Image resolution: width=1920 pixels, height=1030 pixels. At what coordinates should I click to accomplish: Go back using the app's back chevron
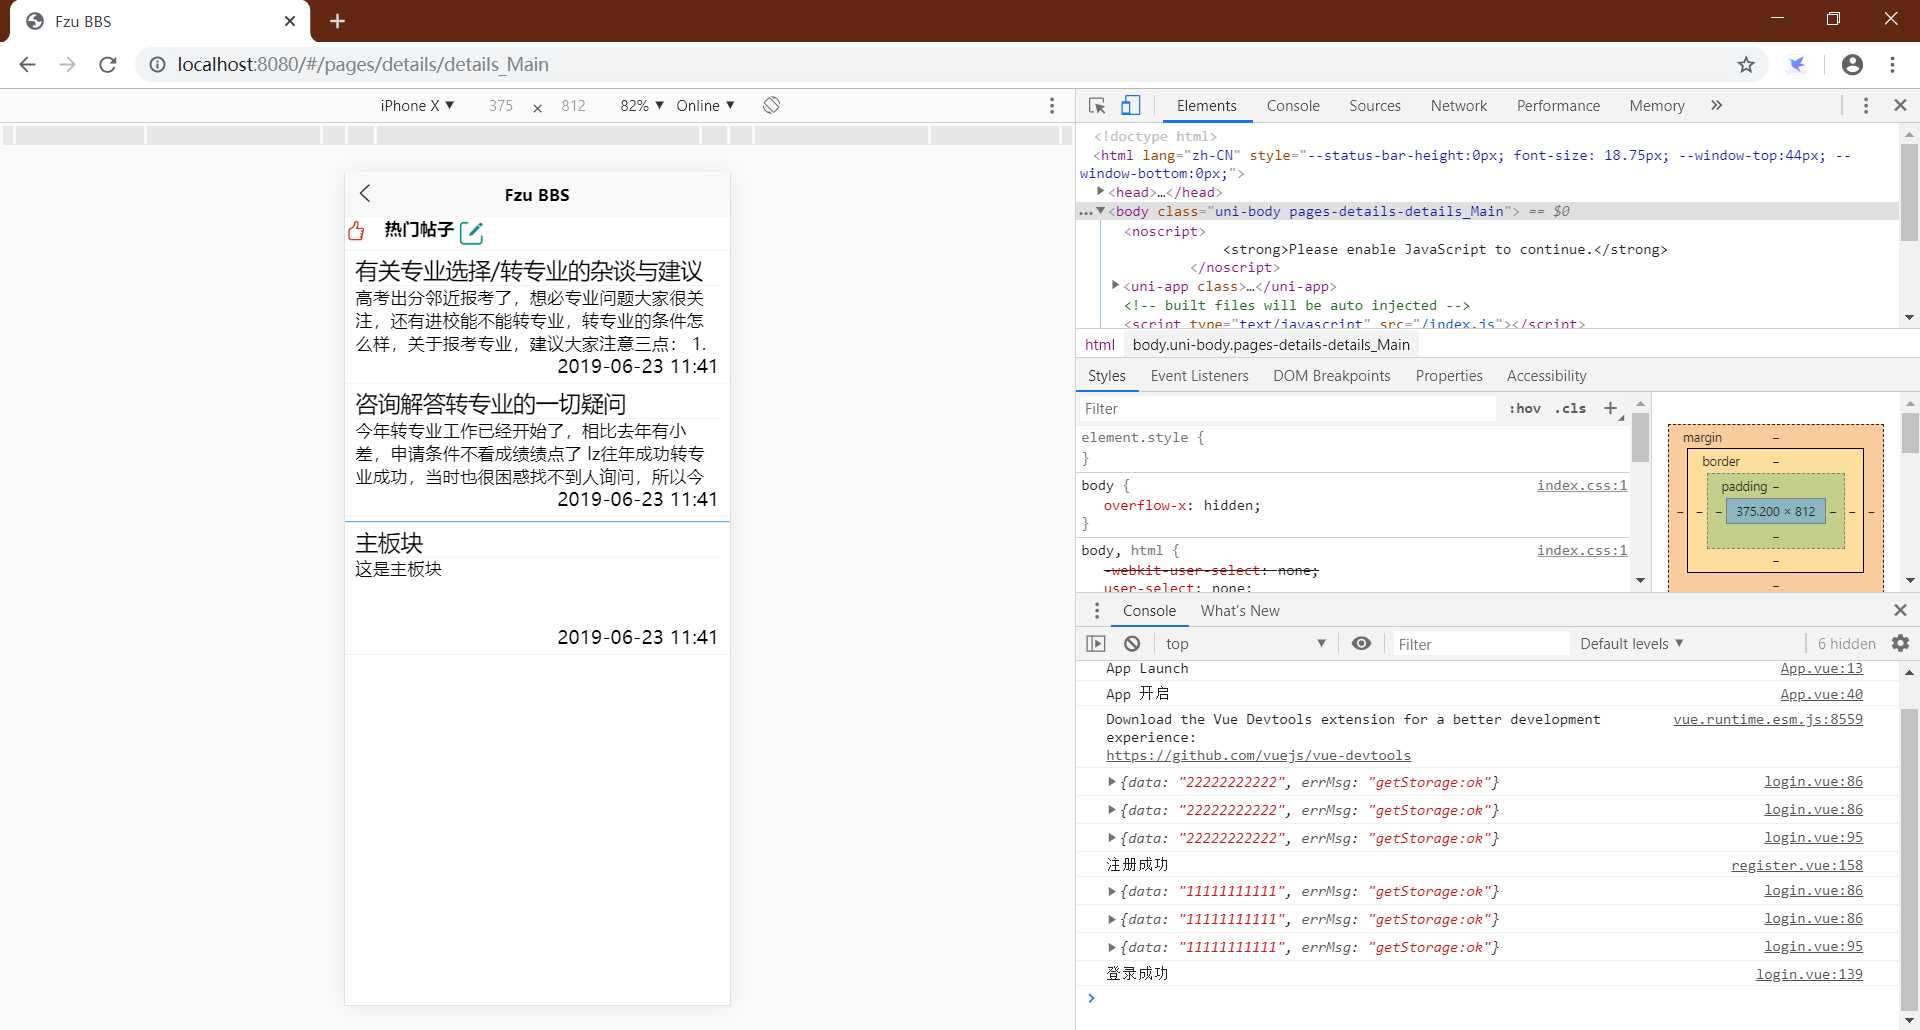(365, 193)
